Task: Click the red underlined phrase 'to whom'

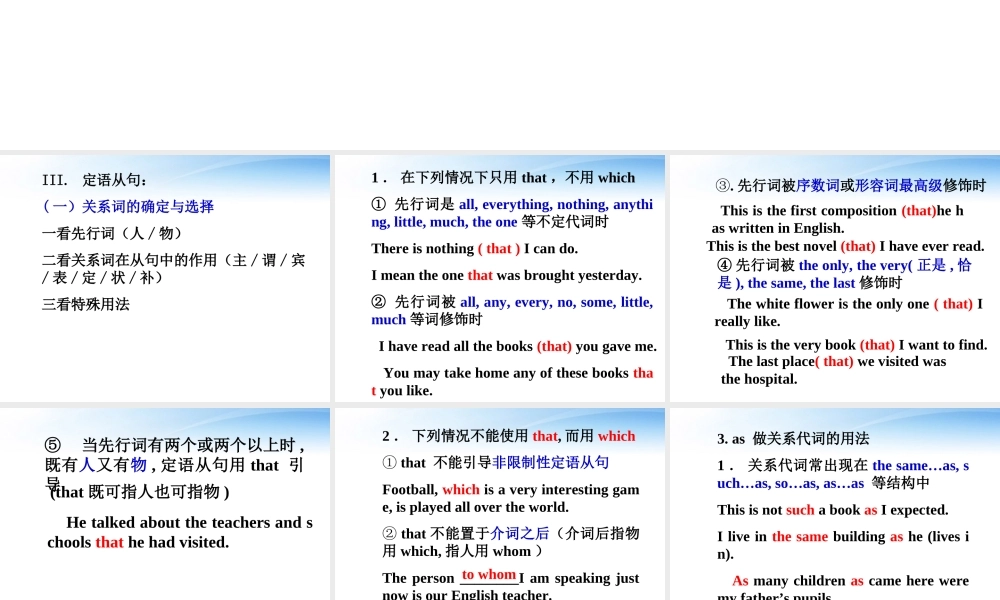Action: point(489,575)
